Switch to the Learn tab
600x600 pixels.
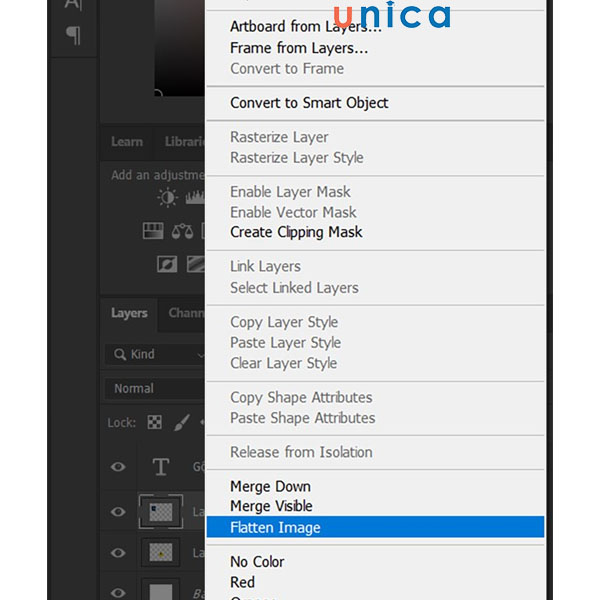(126, 142)
